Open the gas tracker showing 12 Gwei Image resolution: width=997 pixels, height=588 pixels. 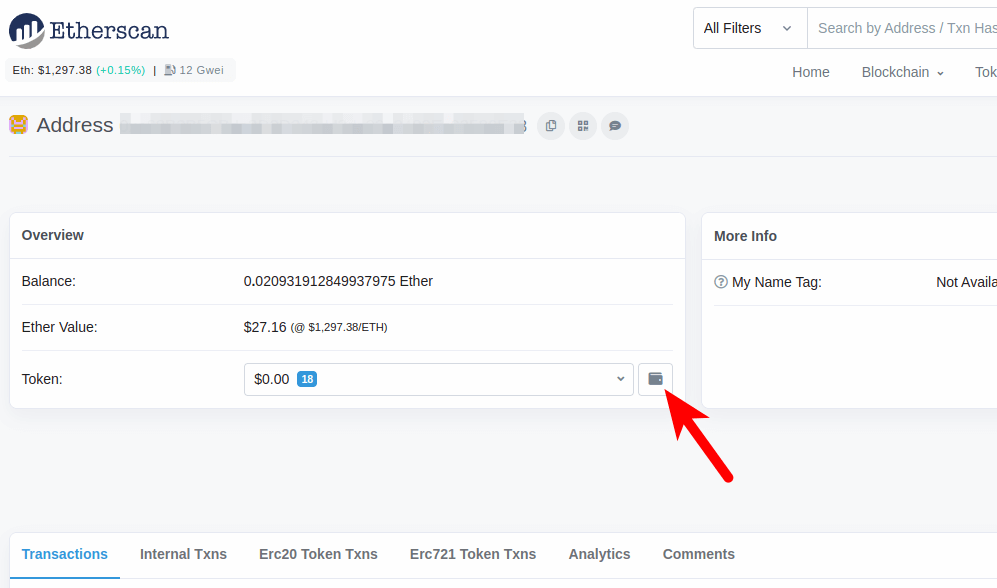(x=196, y=70)
